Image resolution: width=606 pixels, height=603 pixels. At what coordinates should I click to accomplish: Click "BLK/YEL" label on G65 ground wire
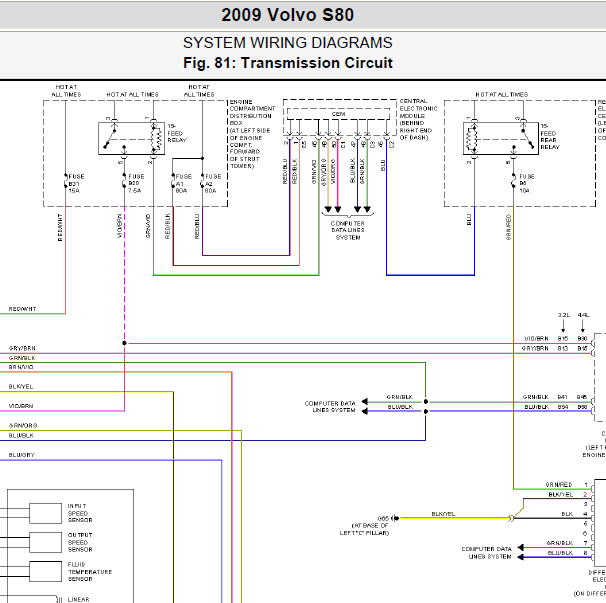[x=443, y=514]
